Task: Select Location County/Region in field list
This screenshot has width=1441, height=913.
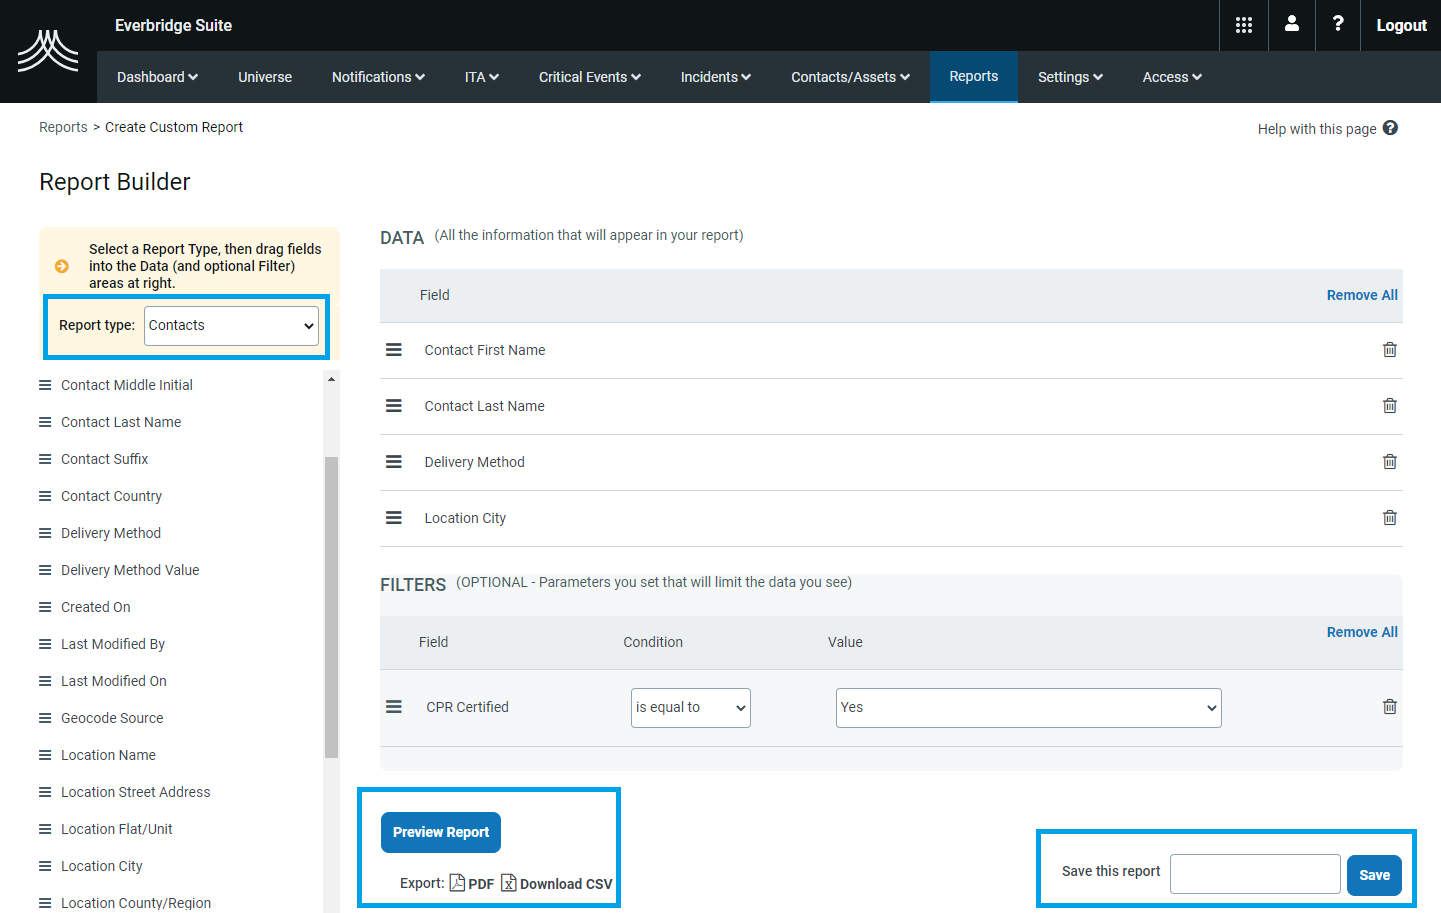Action: point(136,903)
